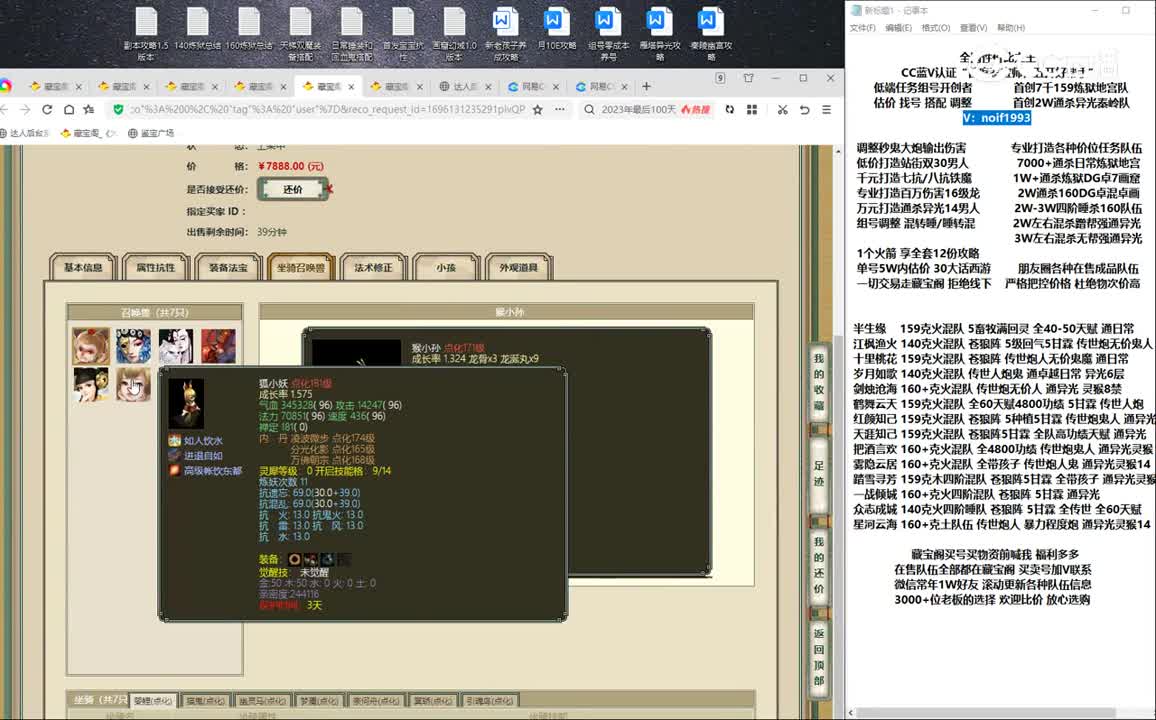
Task: Click 足迹 side button
Action: (x=818, y=475)
